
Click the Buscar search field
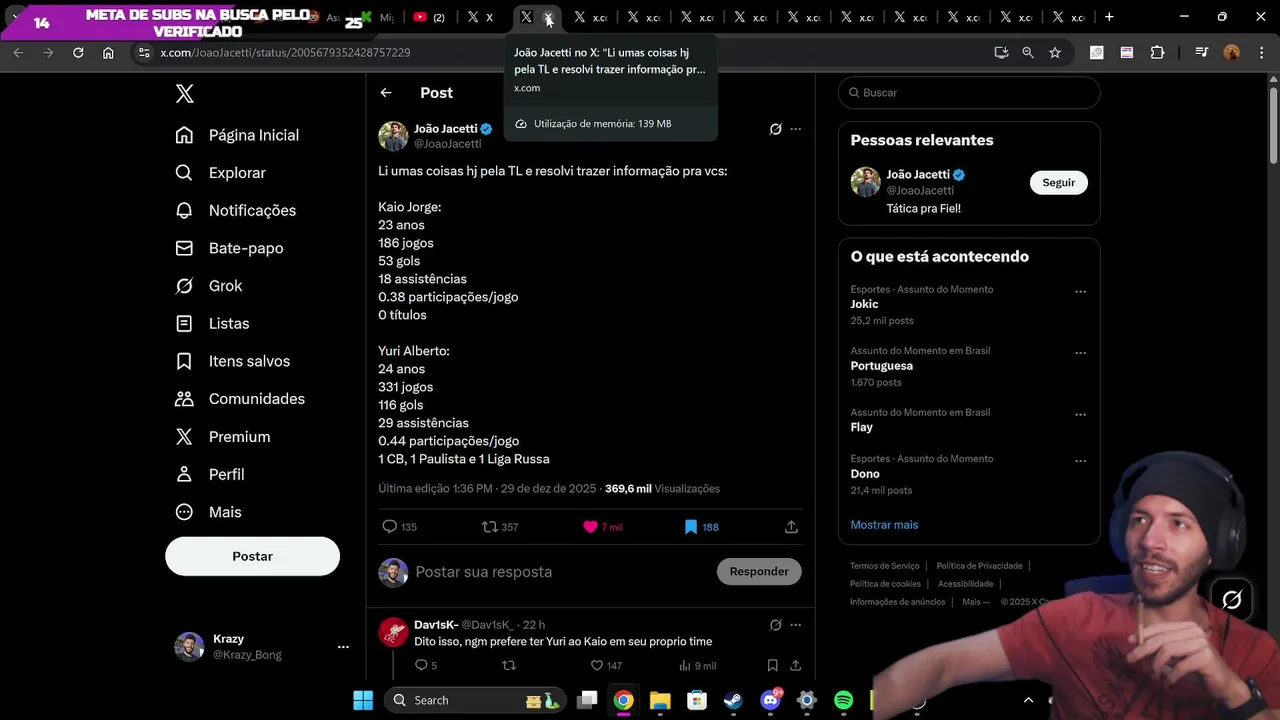coord(969,93)
